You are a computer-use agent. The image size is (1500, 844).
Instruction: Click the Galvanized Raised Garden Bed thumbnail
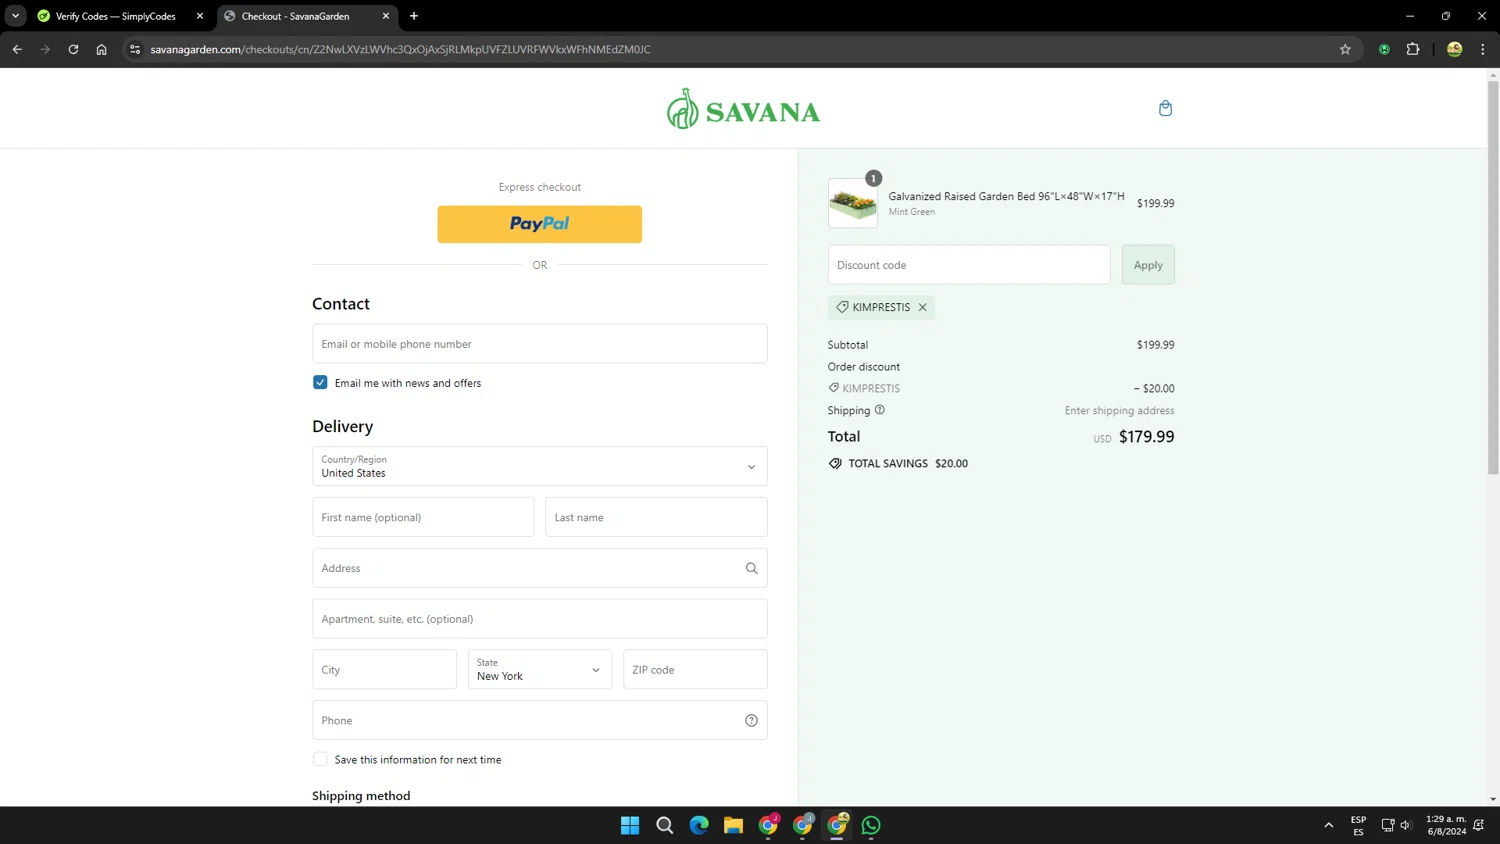[x=853, y=203]
